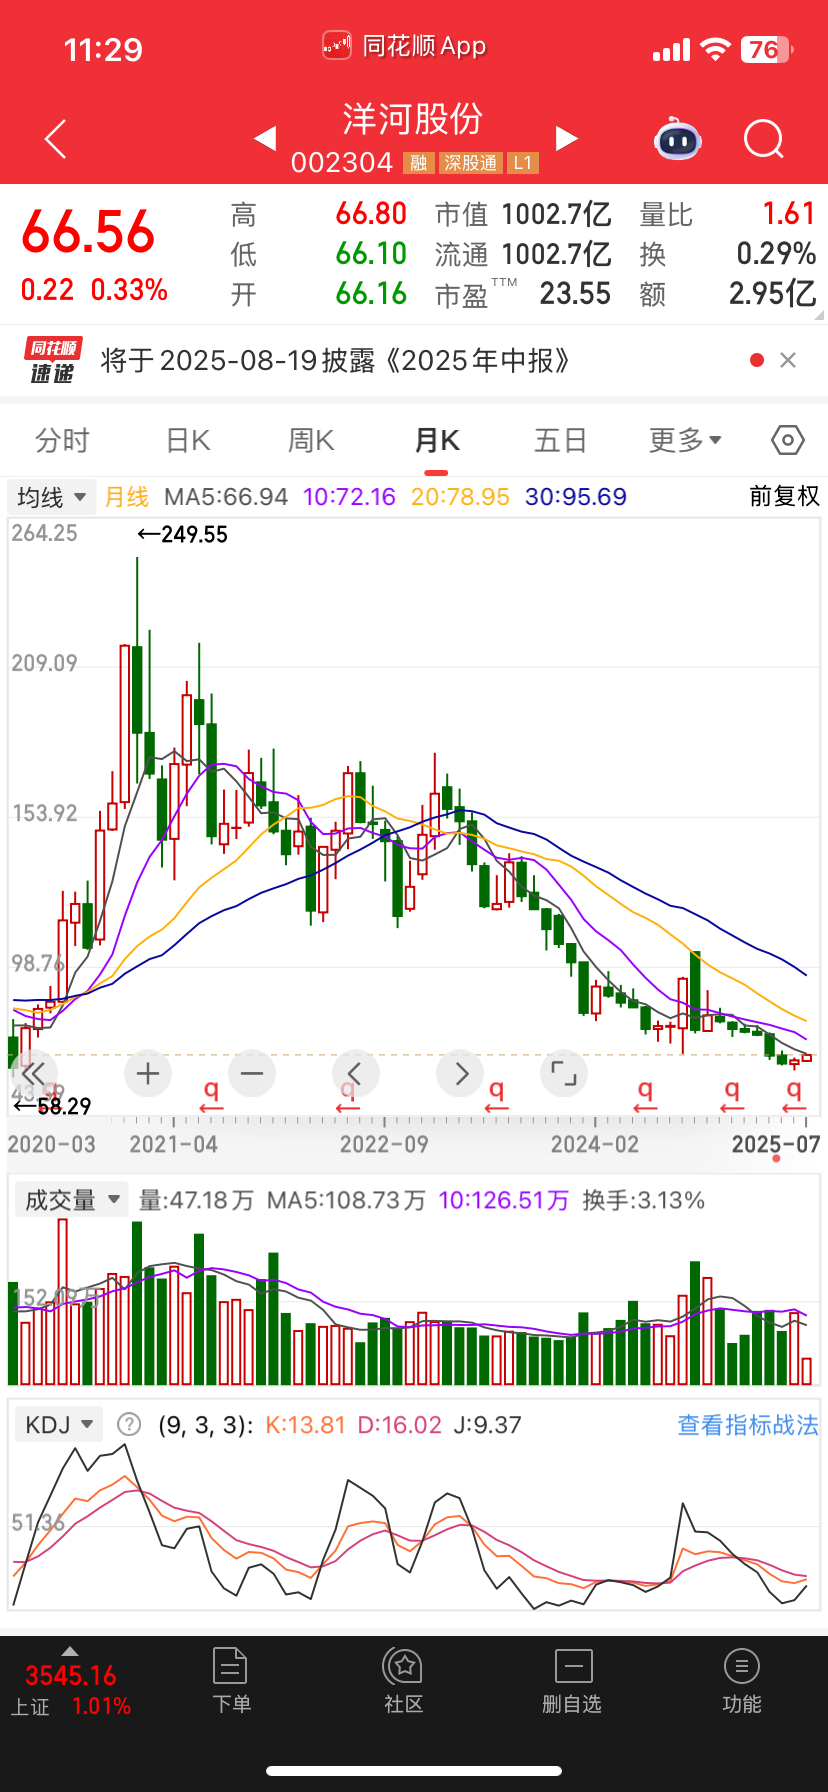This screenshot has width=828, height=1792.
Task: Open 社区 community icon in bottom bar
Action: (x=404, y=1681)
